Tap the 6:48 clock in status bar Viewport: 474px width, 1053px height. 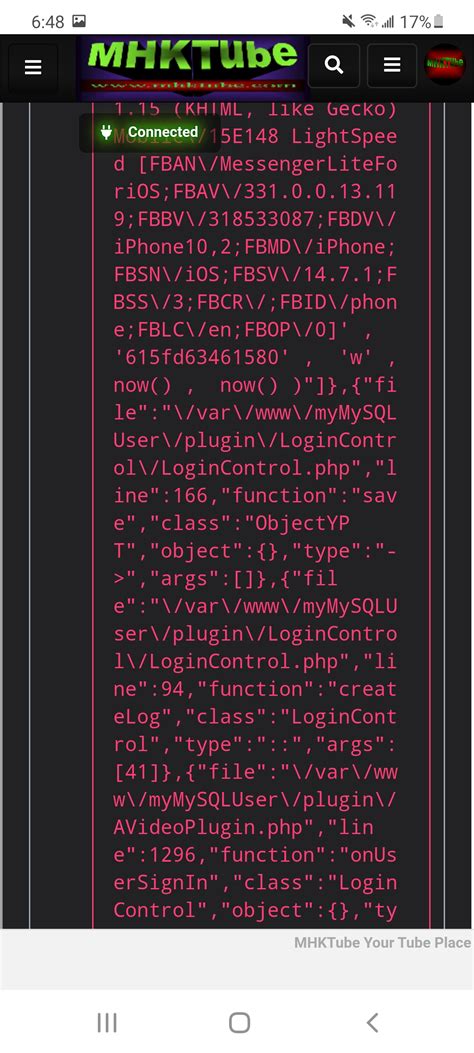pyautogui.click(x=48, y=22)
